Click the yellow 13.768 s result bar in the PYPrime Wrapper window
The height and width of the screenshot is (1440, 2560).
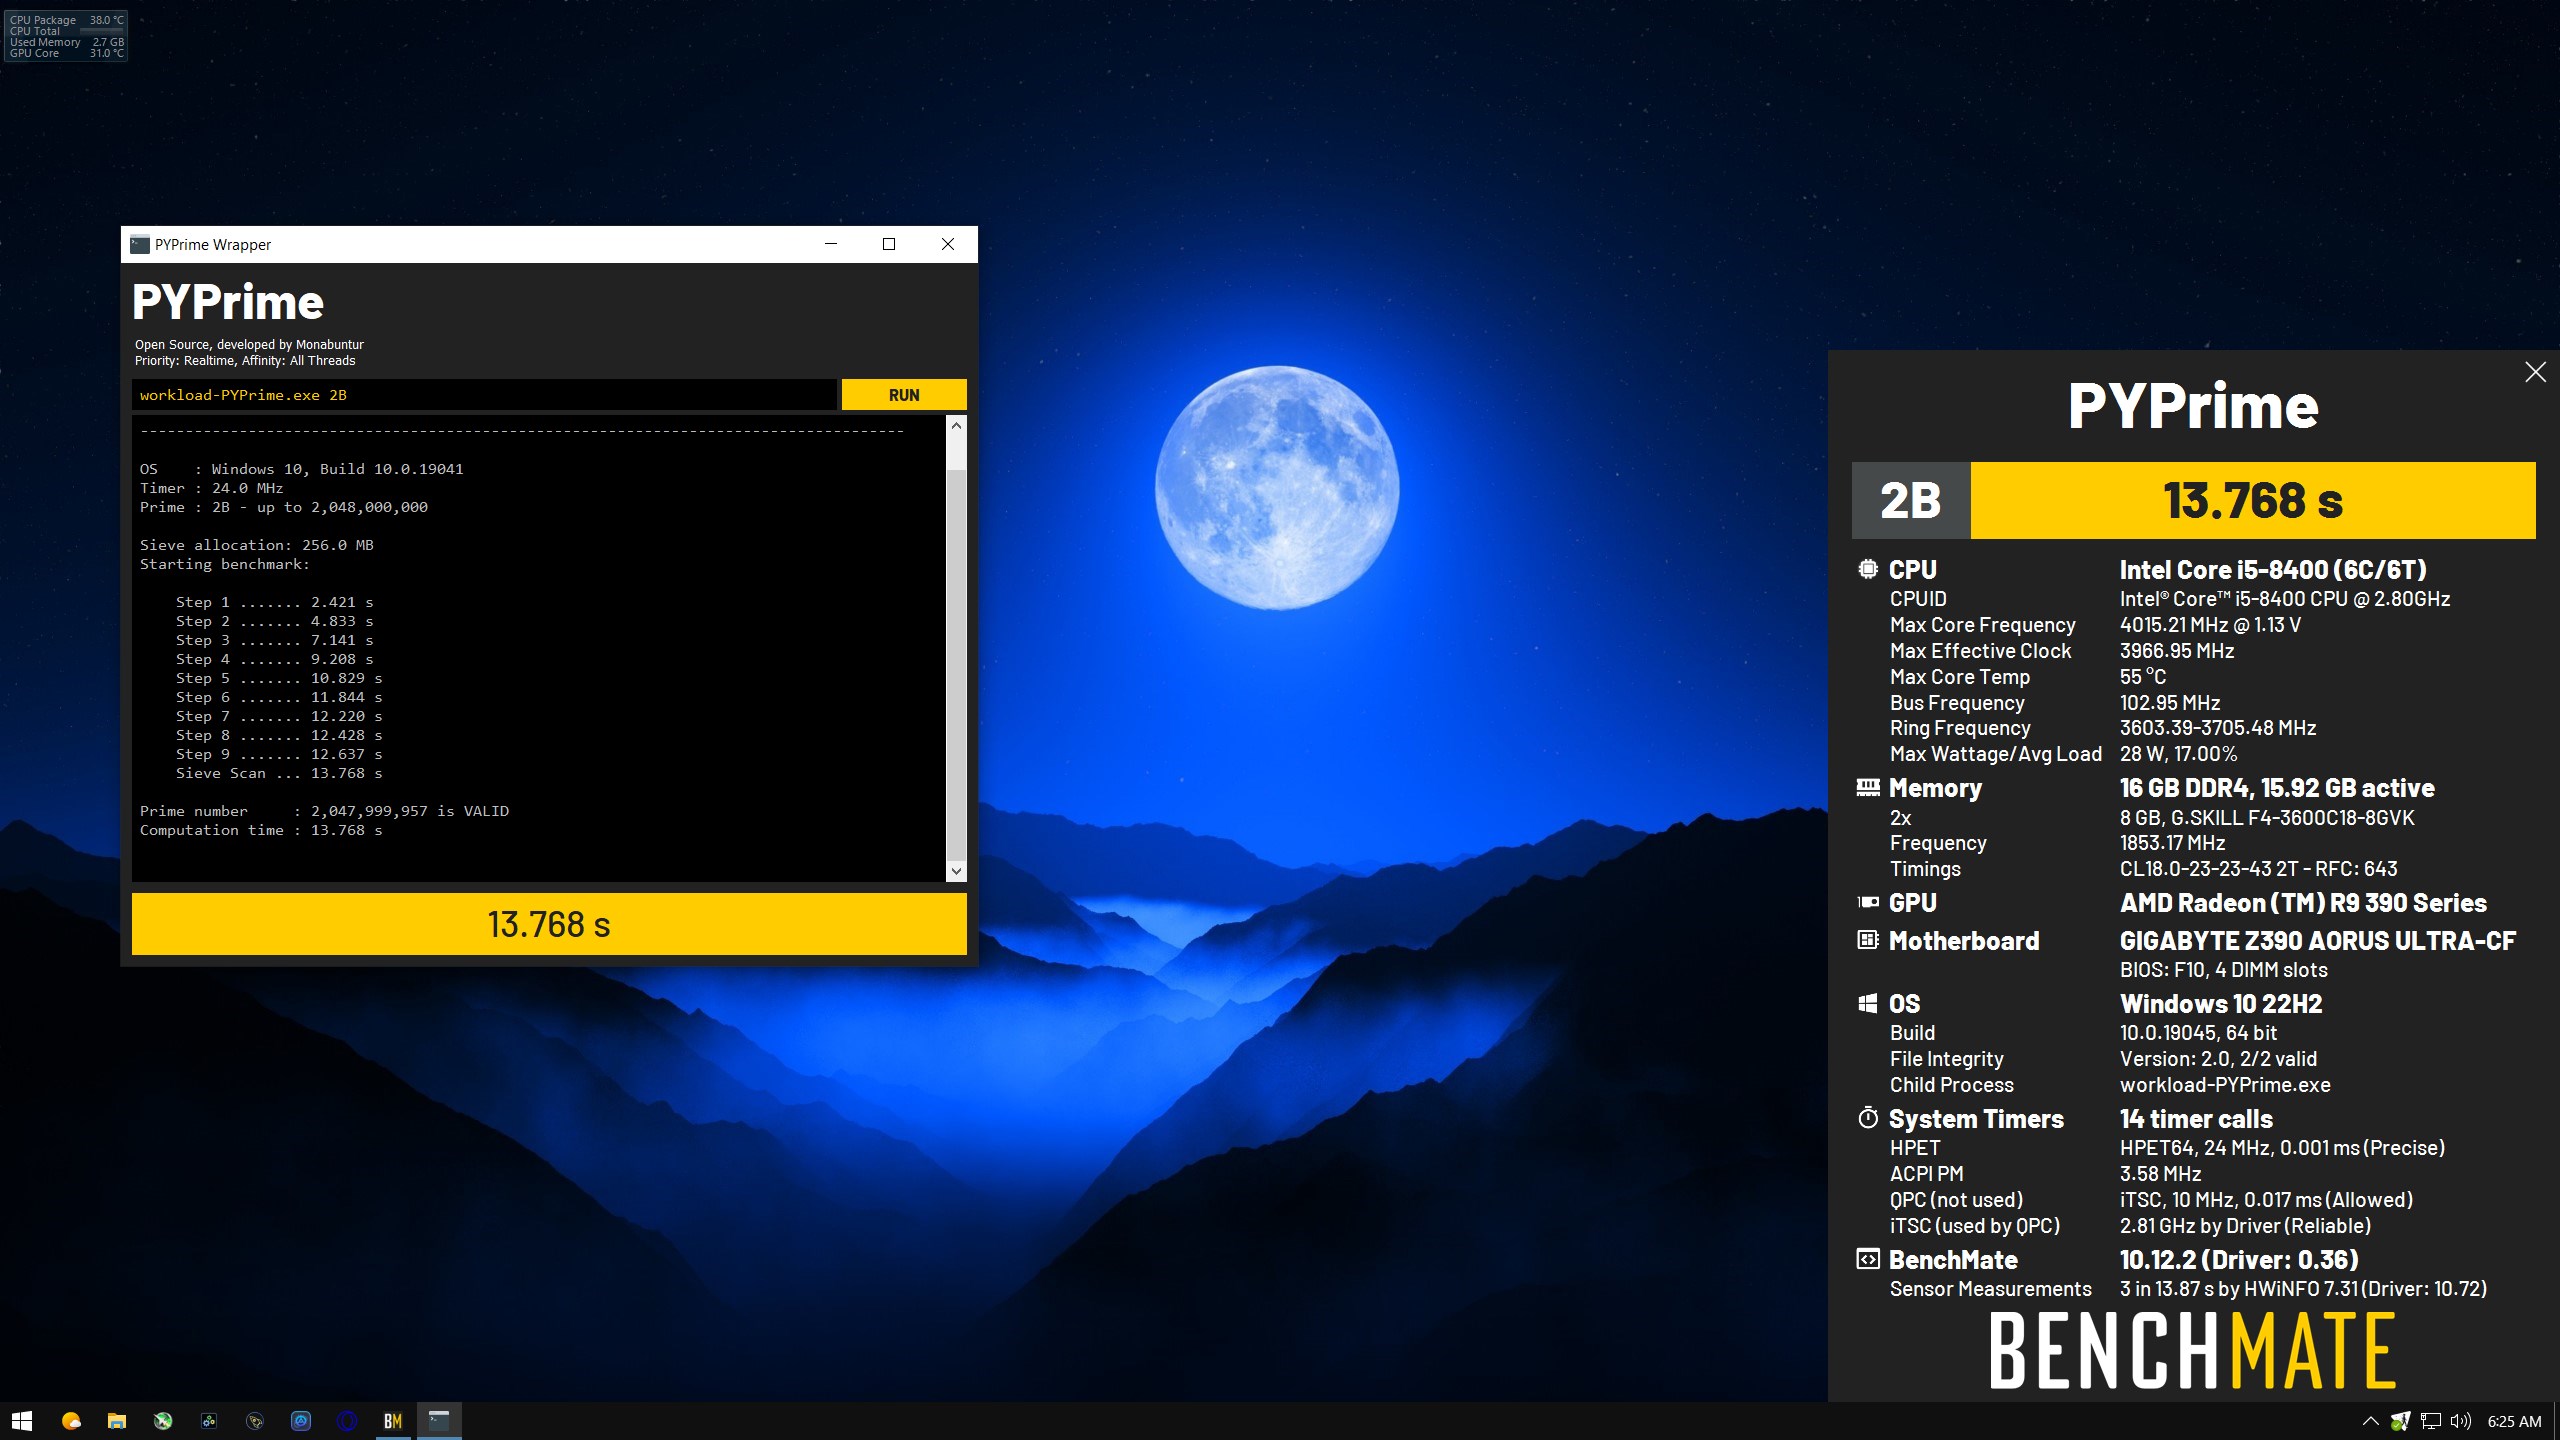click(x=549, y=924)
